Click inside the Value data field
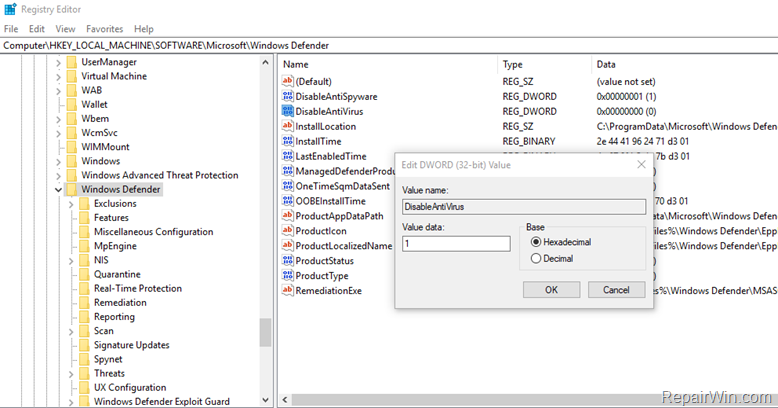The image size is (778, 408). [456, 244]
